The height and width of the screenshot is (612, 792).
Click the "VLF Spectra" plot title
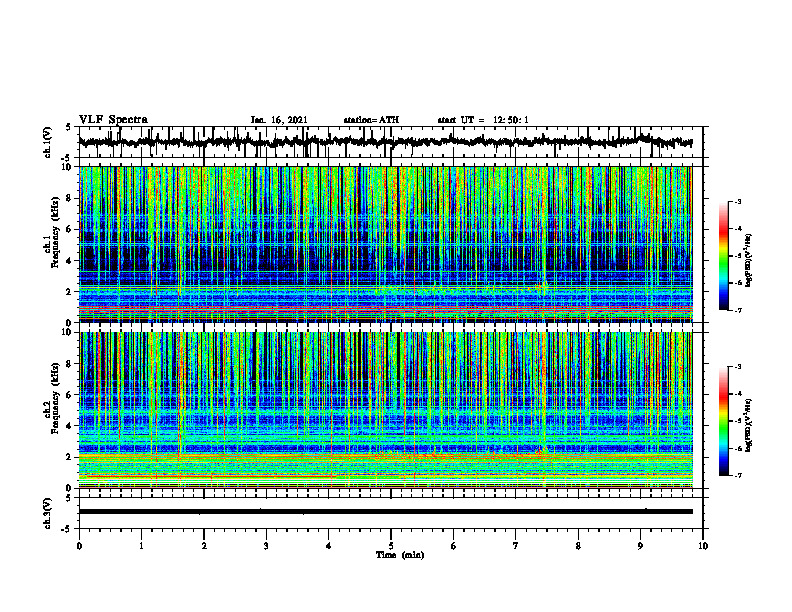coord(113,120)
